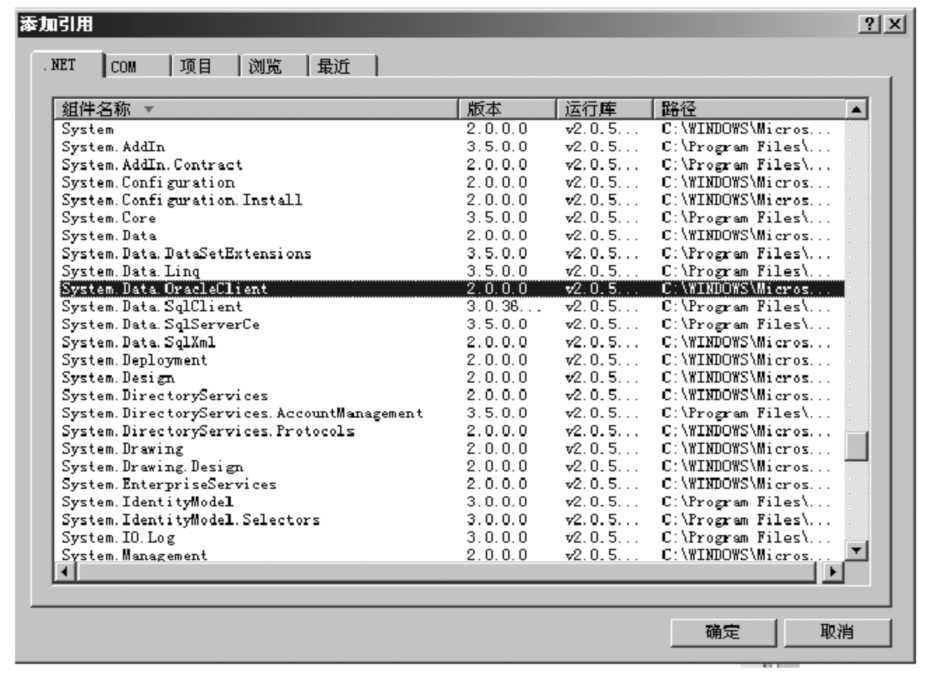The width and height of the screenshot is (934, 676).
Task: Click the vertical scrollbar up arrow
Action: pos(856,110)
